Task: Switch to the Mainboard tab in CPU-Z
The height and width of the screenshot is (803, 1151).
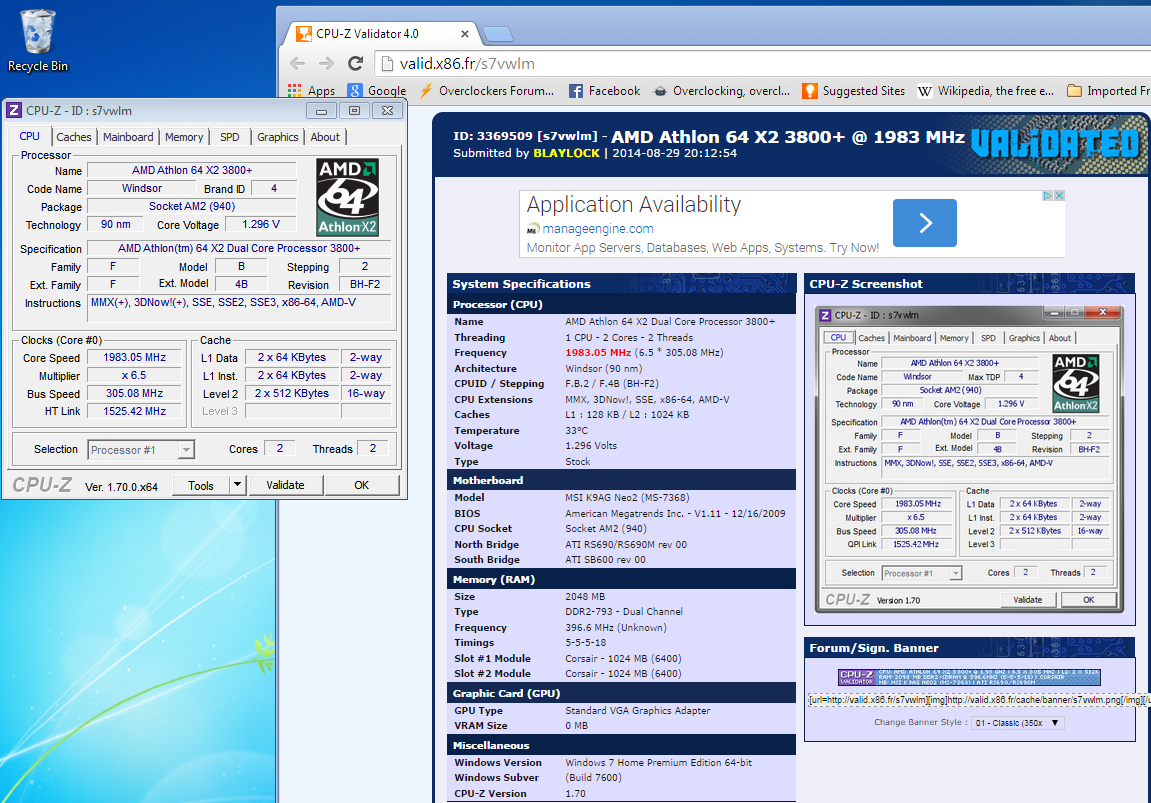Action: (x=128, y=137)
